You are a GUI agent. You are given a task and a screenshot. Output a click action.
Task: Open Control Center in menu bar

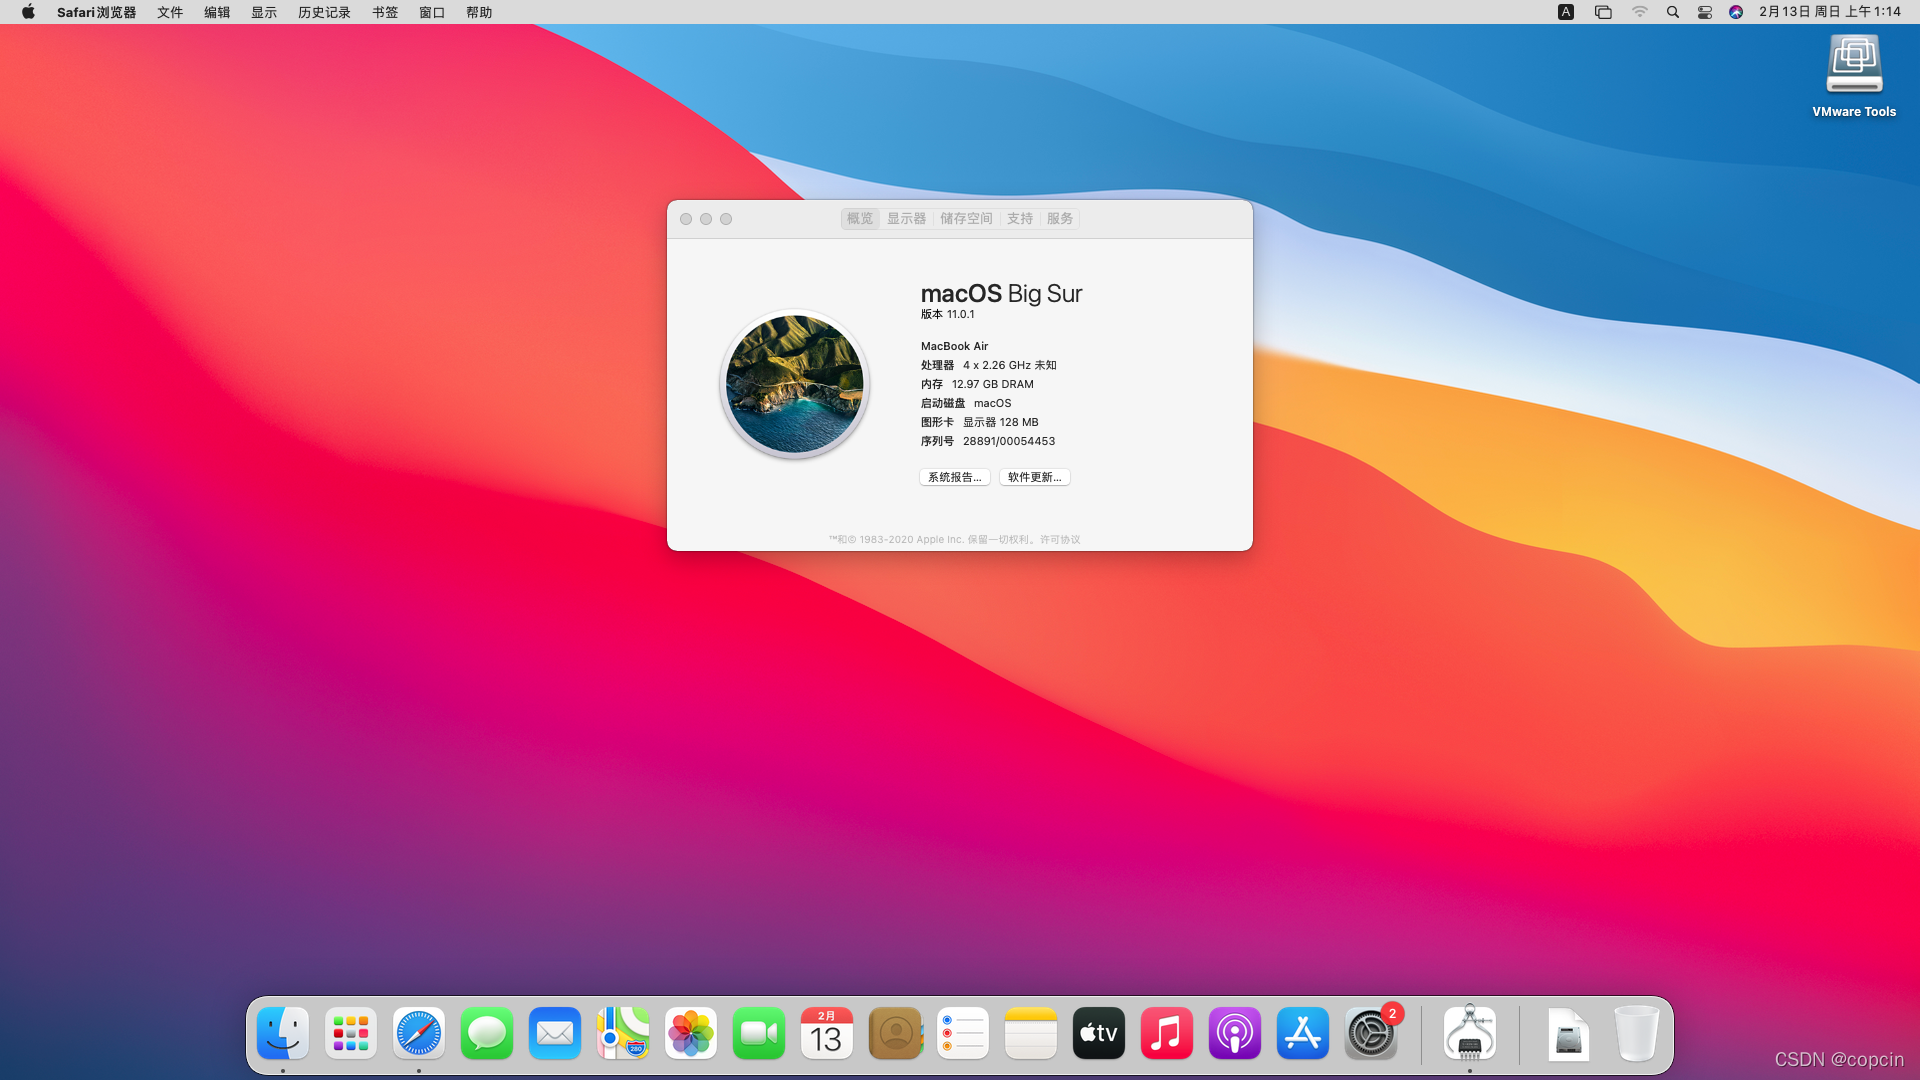[1705, 12]
